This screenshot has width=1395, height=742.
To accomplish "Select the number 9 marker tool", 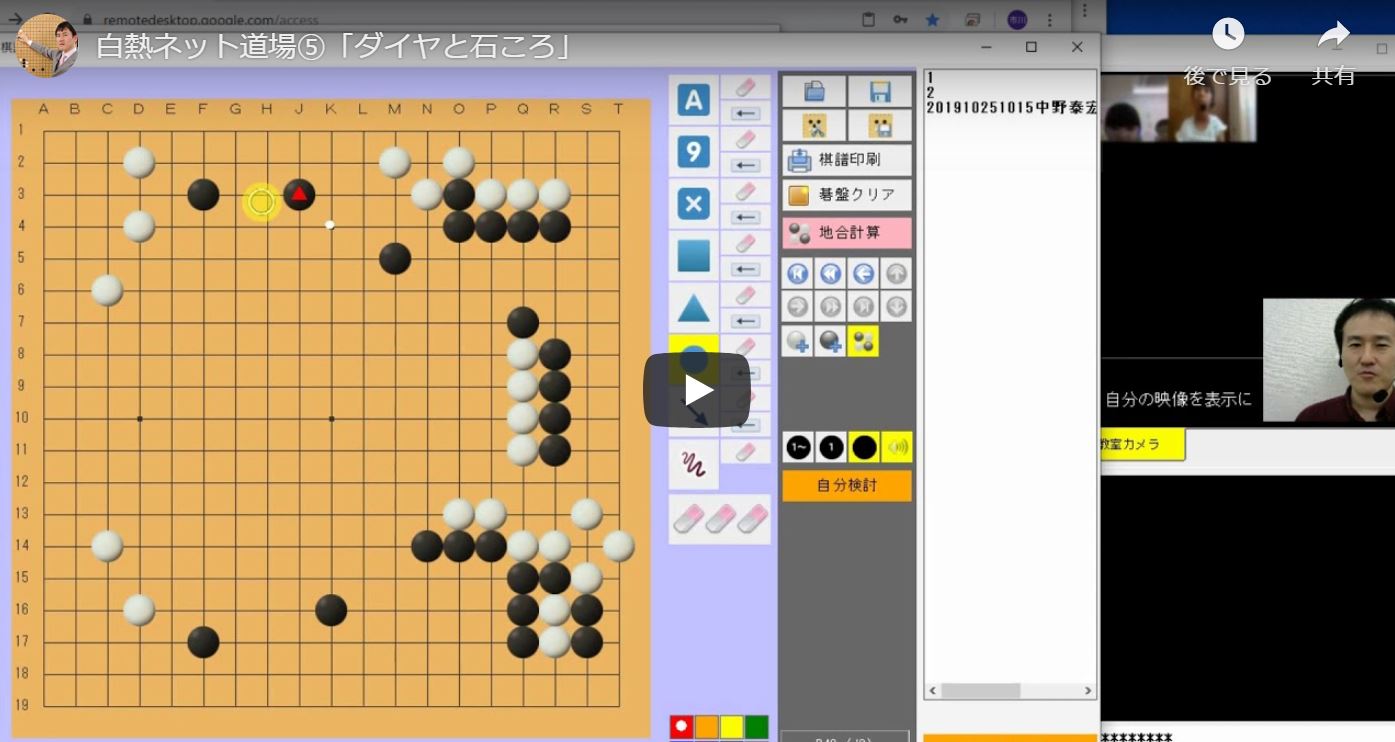I will point(693,152).
